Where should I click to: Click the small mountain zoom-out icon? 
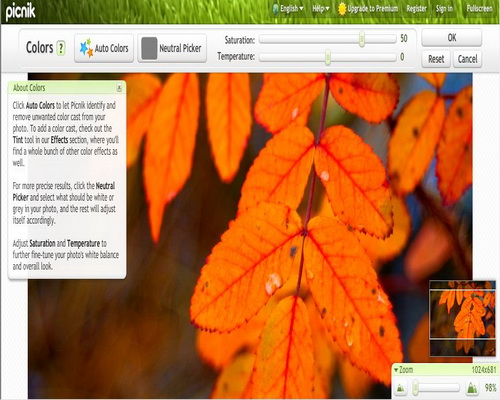tap(401, 388)
